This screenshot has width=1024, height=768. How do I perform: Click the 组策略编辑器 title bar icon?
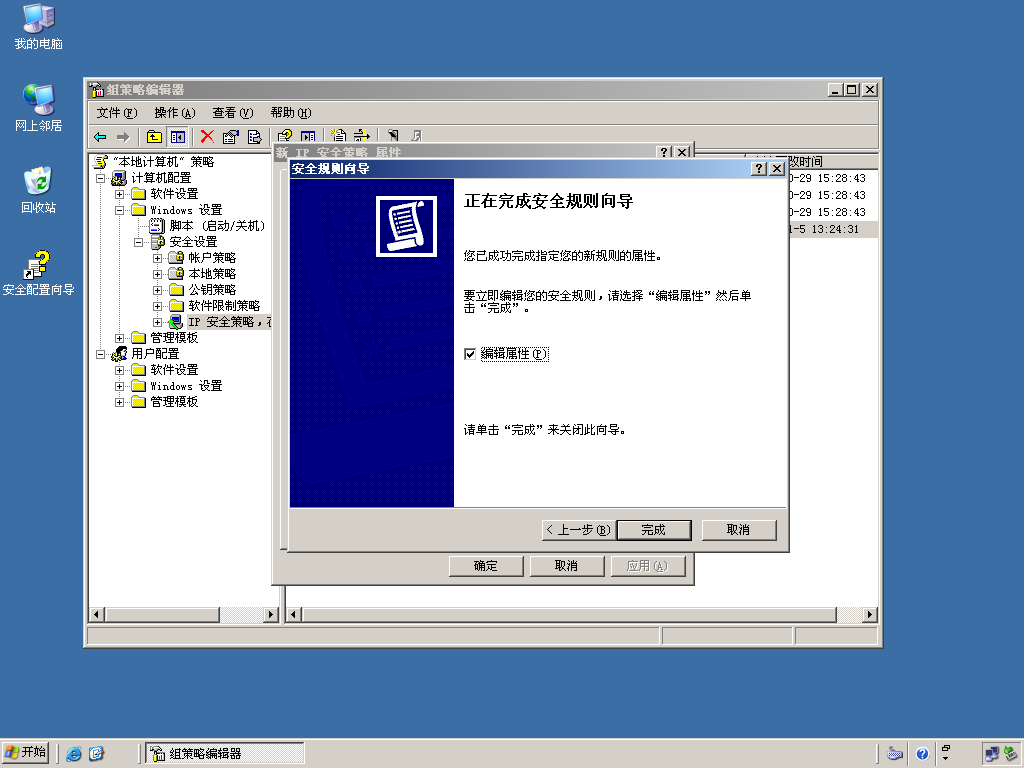[x=97, y=89]
